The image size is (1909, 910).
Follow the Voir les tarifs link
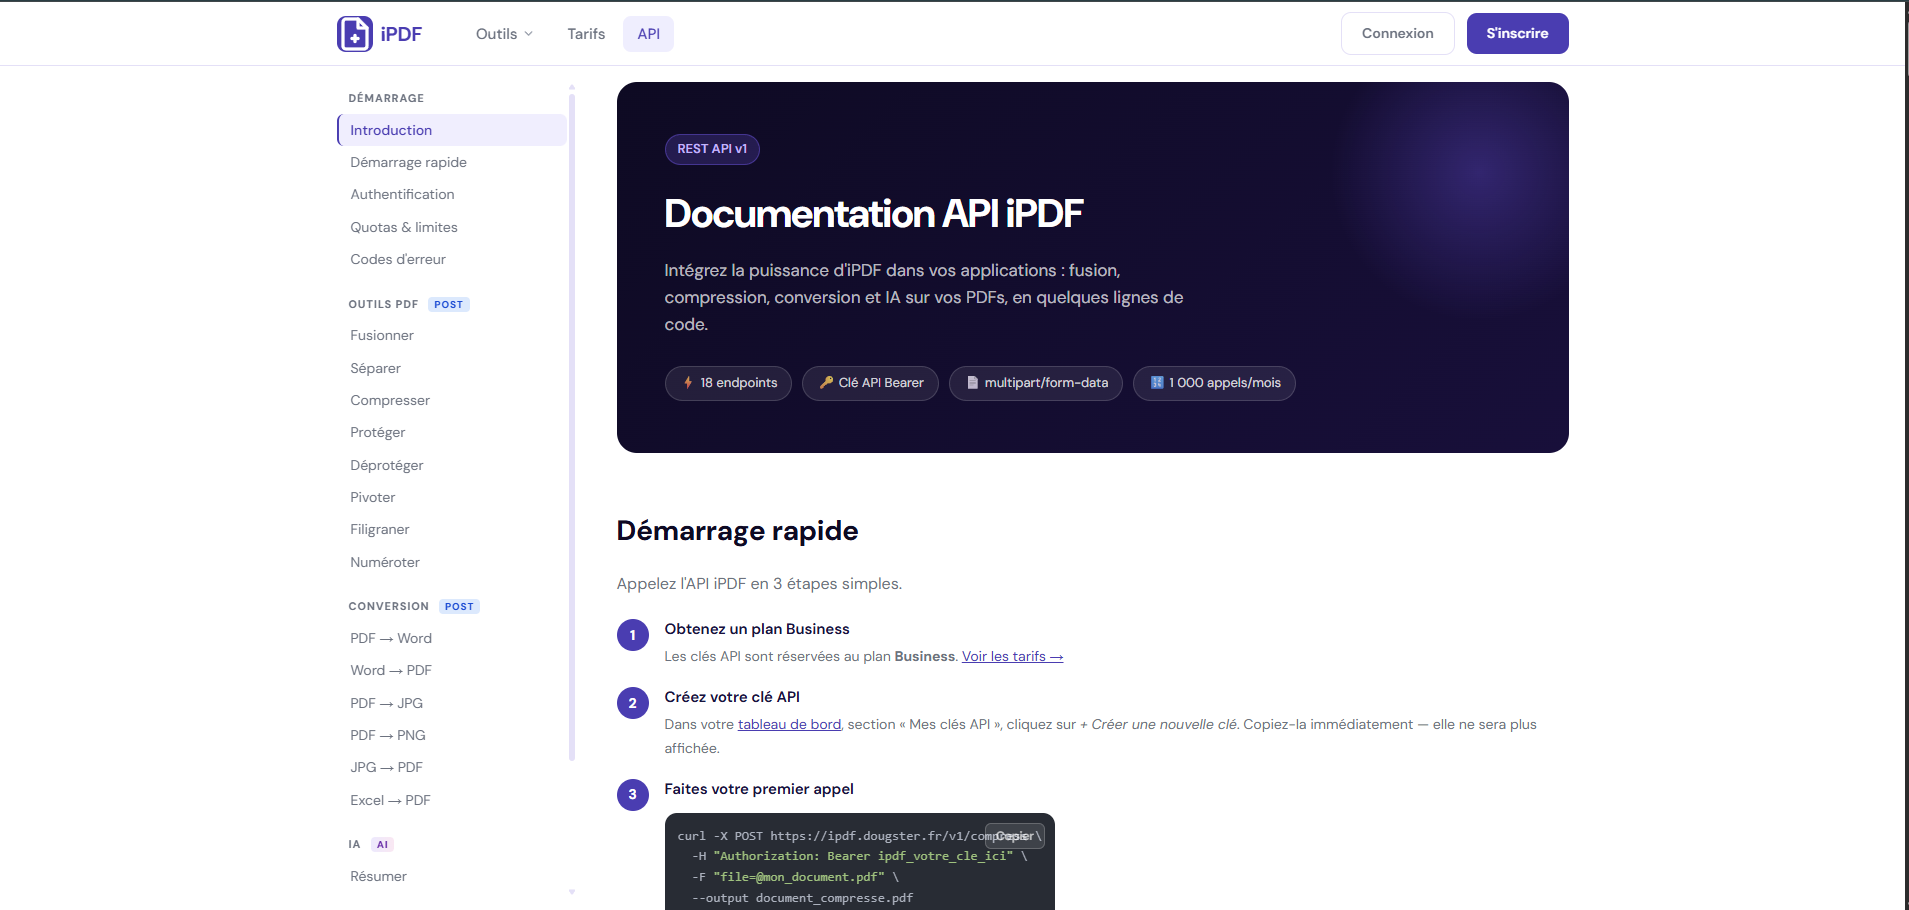[x=1012, y=657]
